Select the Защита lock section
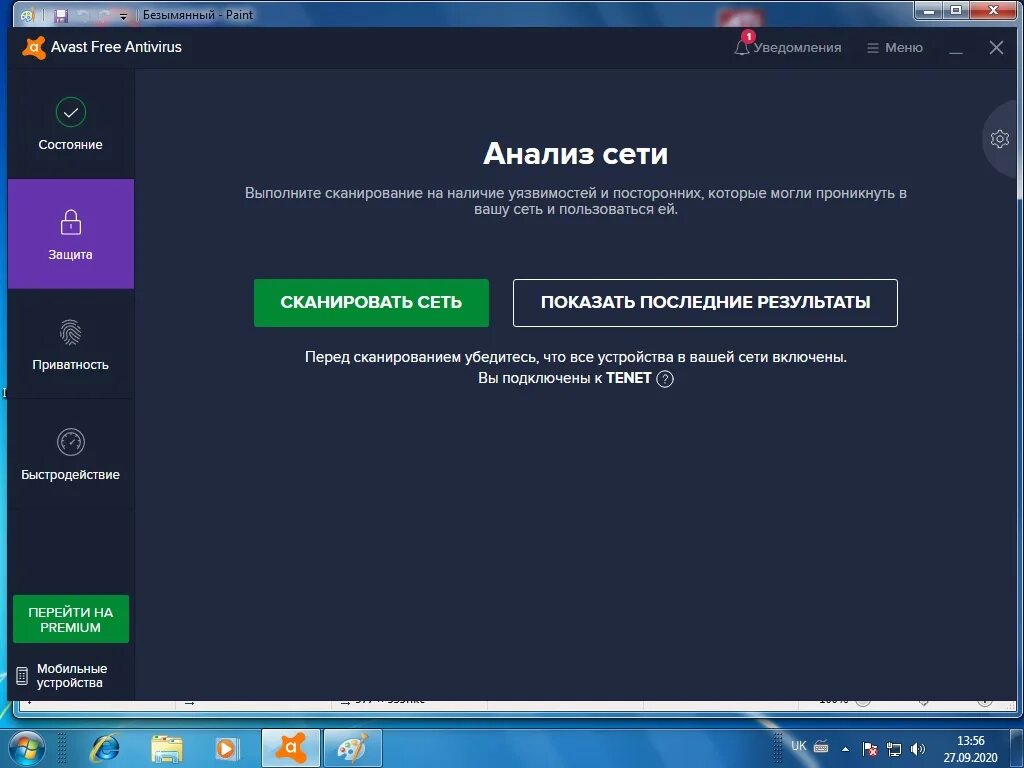The height and width of the screenshot is (768, 1024). [x=71, y=234]
